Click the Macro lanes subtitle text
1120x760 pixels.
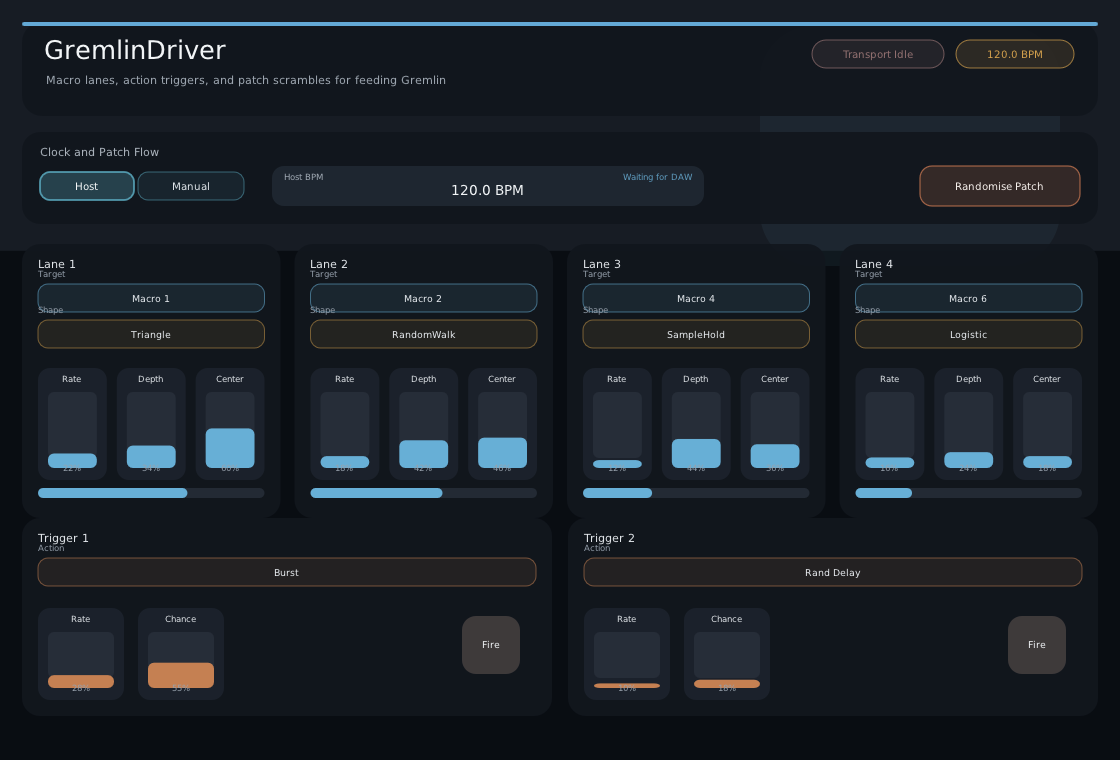click(246, 80)
